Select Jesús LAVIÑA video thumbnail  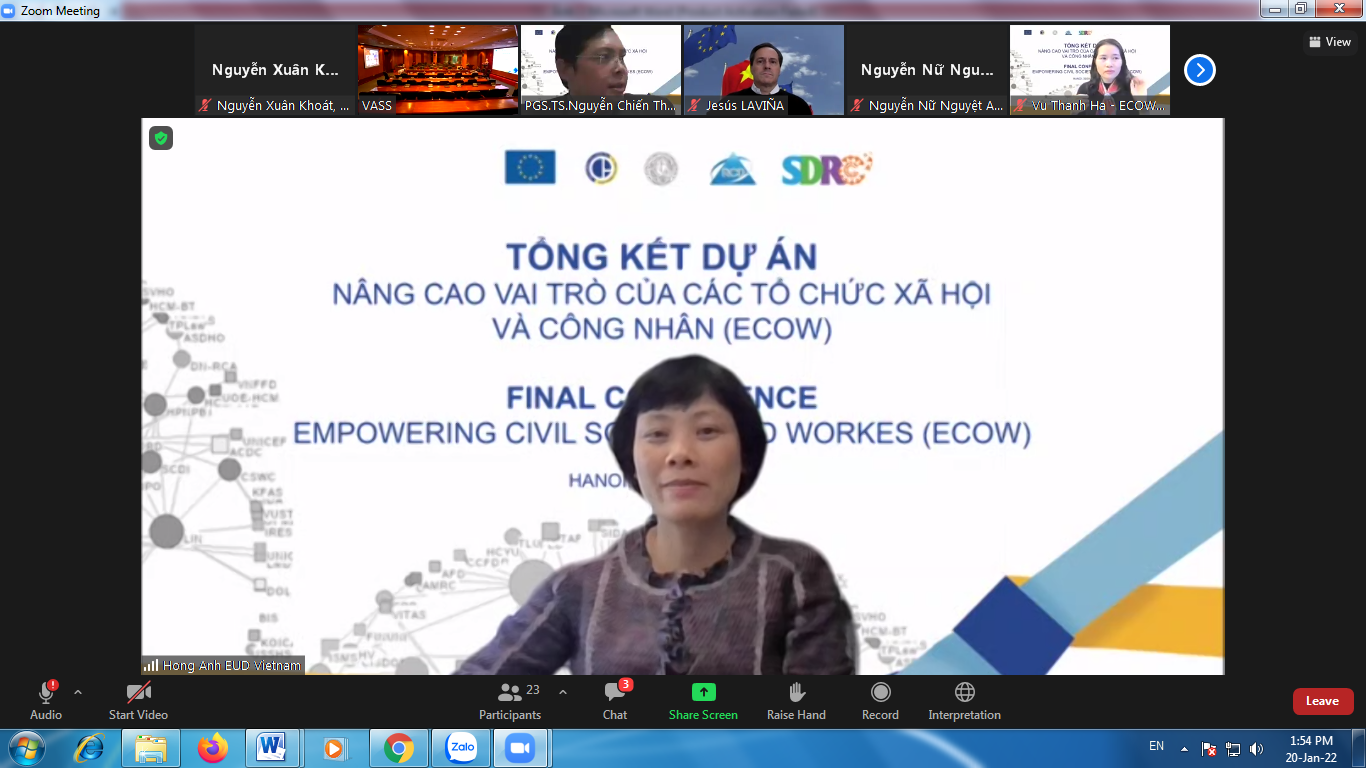coord(764,70)
